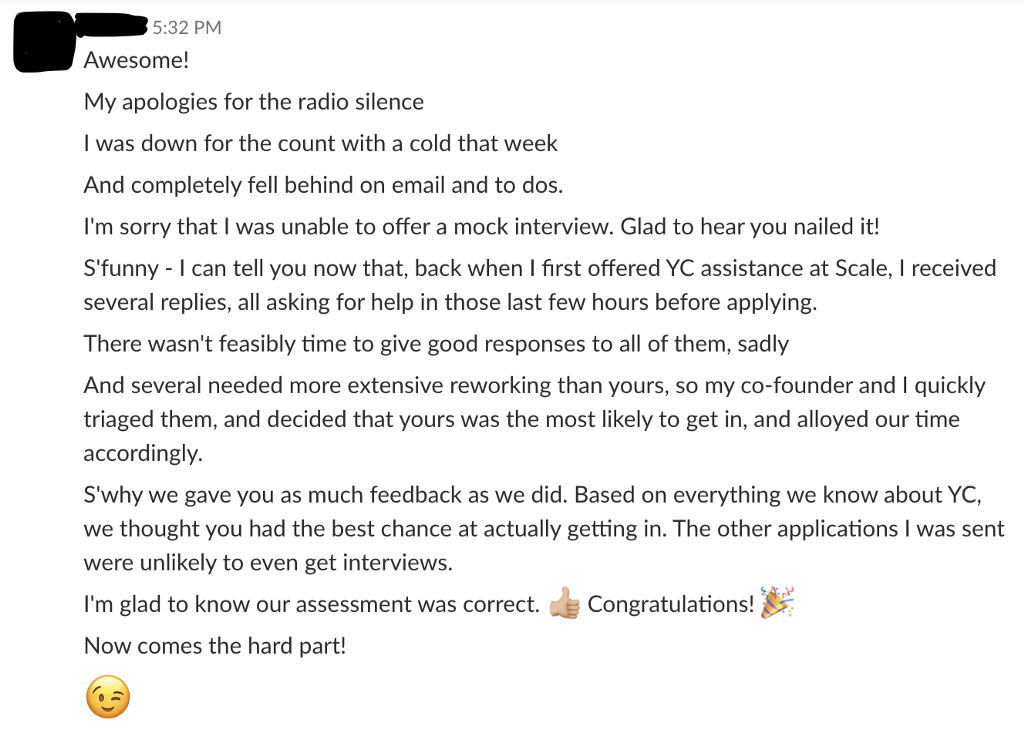Click the "There wasn't feasibly time" line

pos(436,344)
